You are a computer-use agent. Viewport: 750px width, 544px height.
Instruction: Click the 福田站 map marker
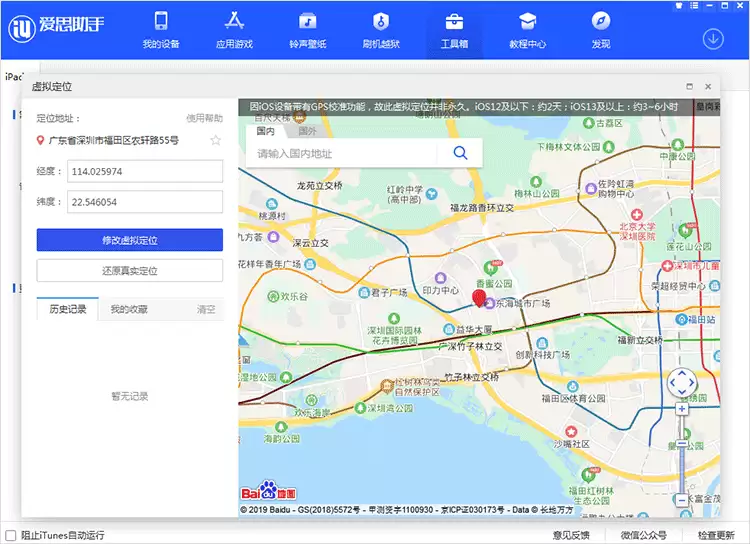click(x=681, y=320)
